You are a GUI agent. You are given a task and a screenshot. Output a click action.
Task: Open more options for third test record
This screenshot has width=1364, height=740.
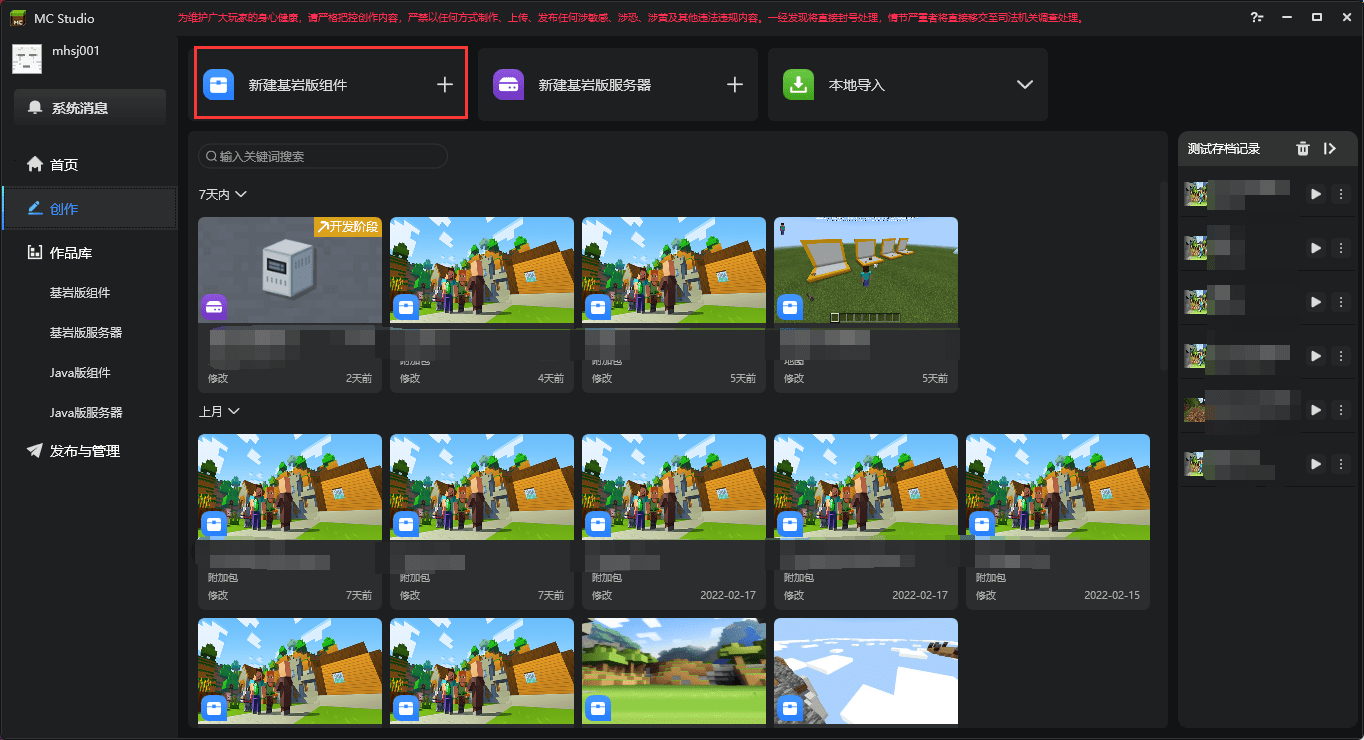click(x=1341, y=302)
